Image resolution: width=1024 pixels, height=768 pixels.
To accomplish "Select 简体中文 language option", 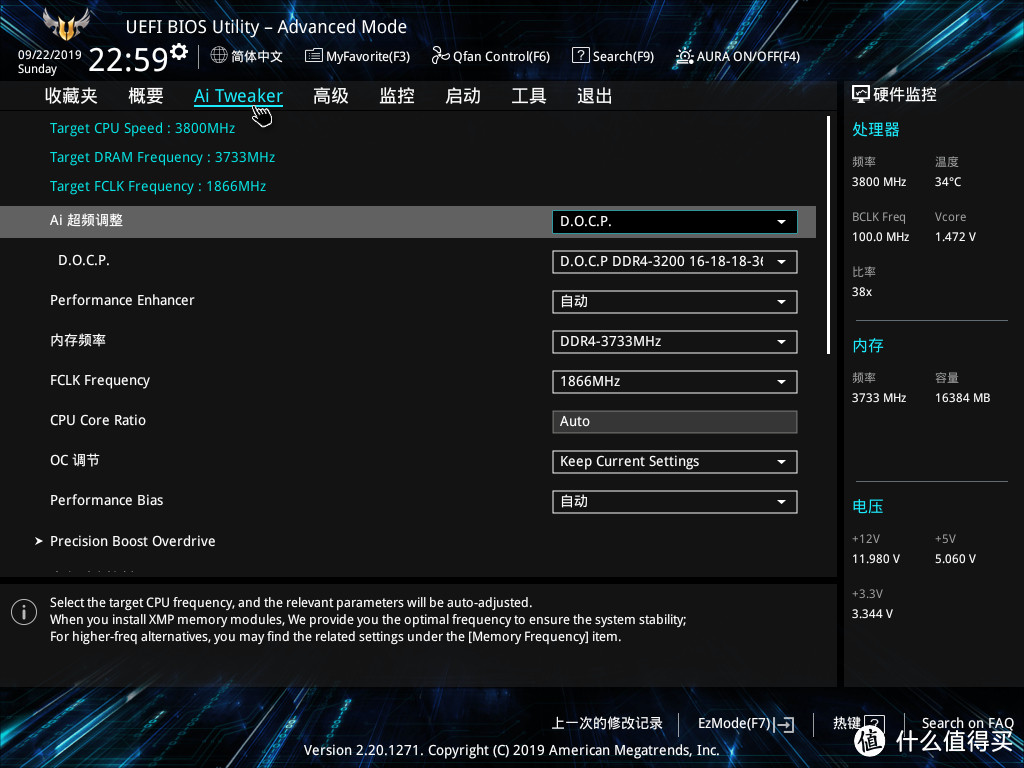I will tap(257, 56).
